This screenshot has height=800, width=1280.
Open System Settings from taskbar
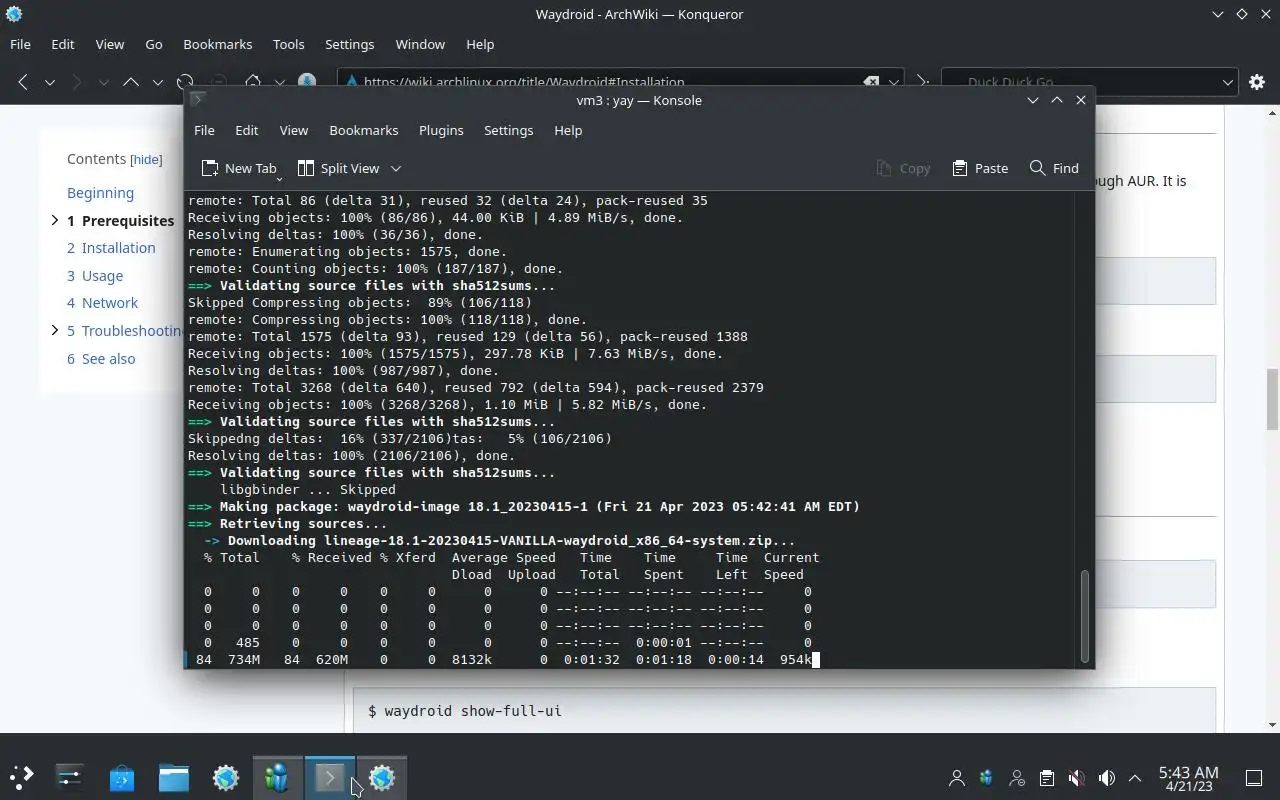tap(70, 777)
